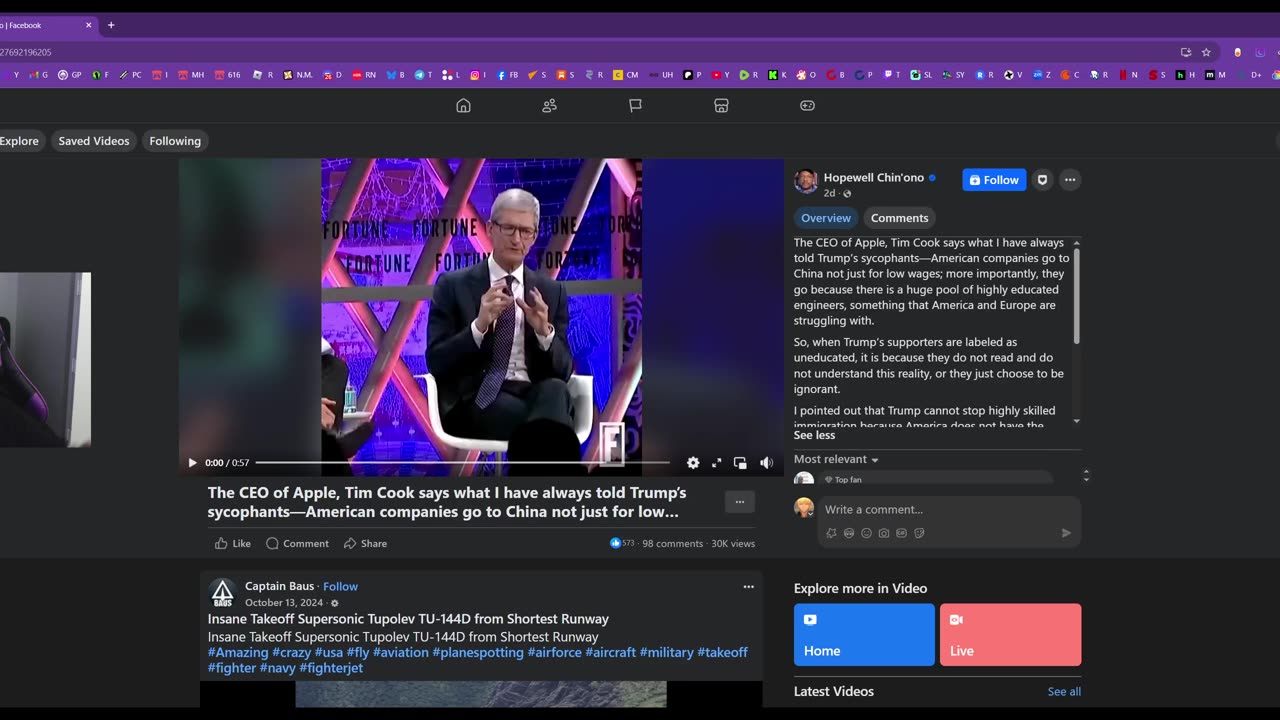
Task: Open the Bluesky bookmark labeled B
Action: click(395, 75)
